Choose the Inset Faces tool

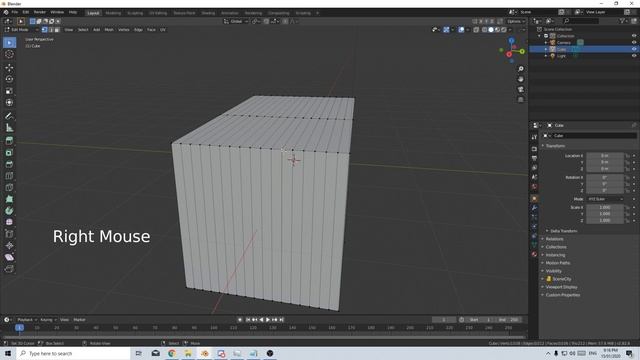(x=9, y=153)
